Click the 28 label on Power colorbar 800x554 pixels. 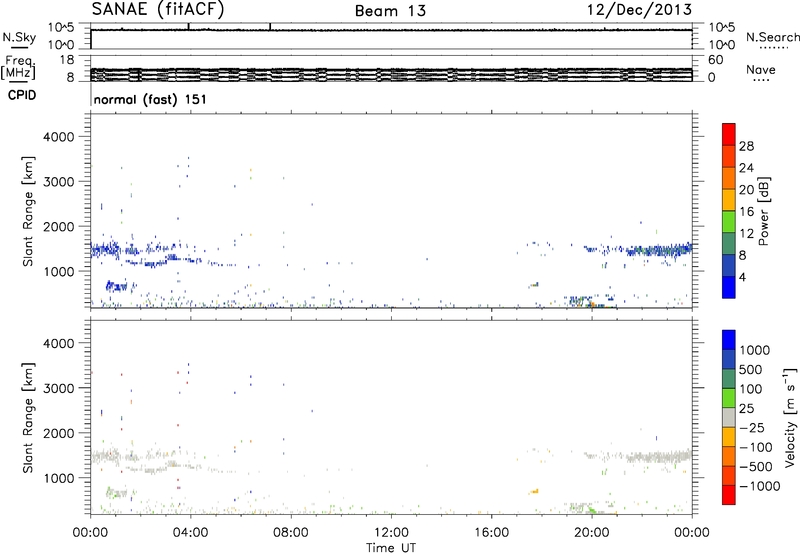click(x=746, y=146)
